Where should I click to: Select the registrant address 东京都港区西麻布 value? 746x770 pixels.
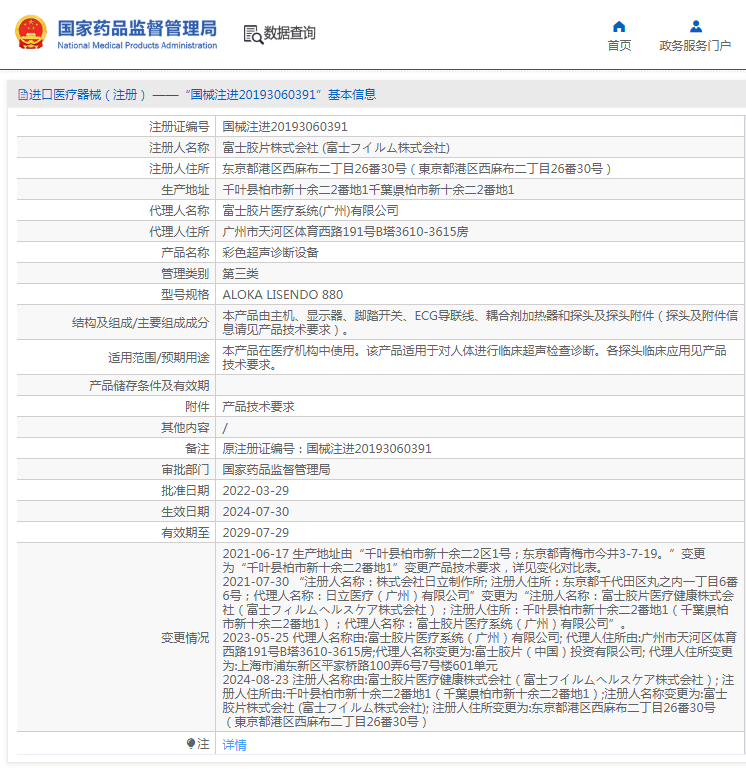coord(416,169)
